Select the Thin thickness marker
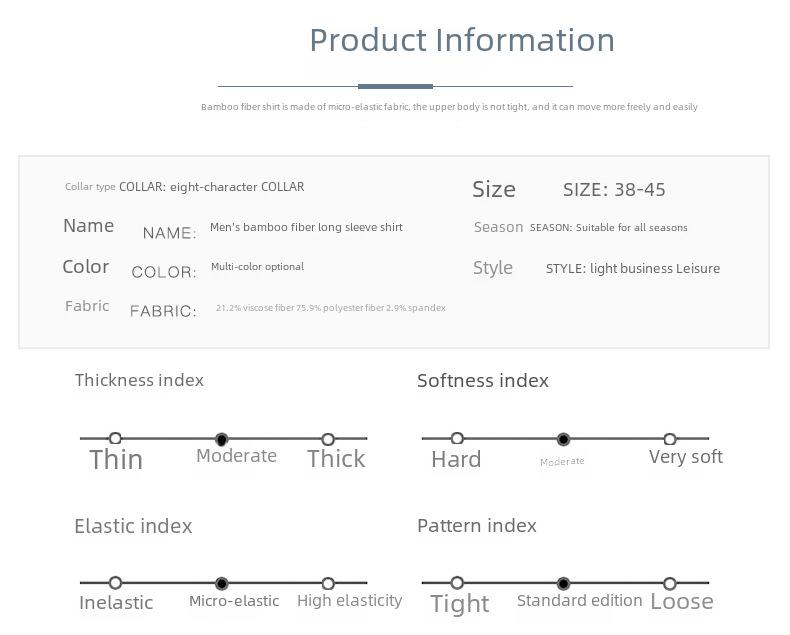The image size is (790, 635). (x=115, y=438)
